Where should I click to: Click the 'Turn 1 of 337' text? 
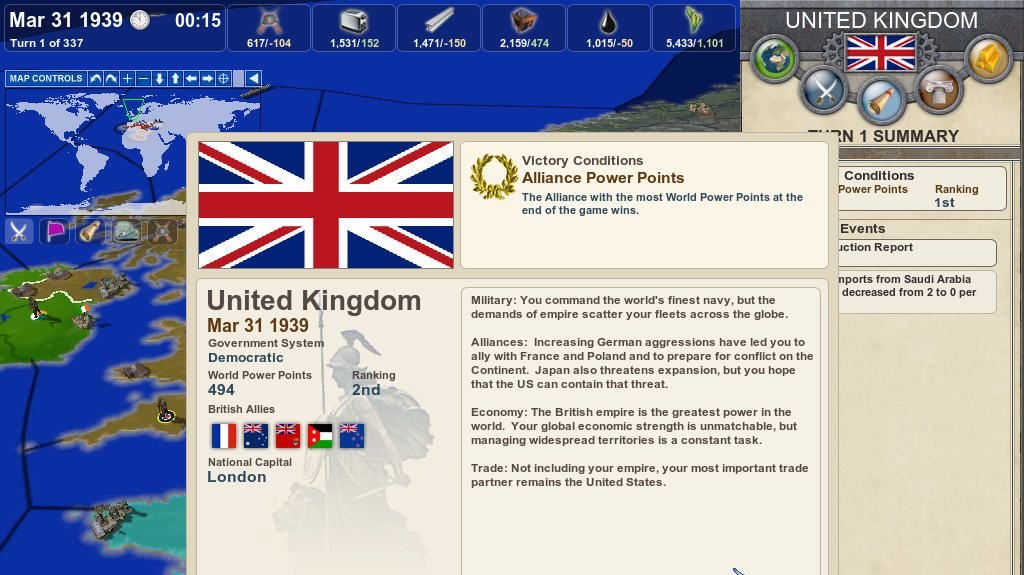coord(46,43)
